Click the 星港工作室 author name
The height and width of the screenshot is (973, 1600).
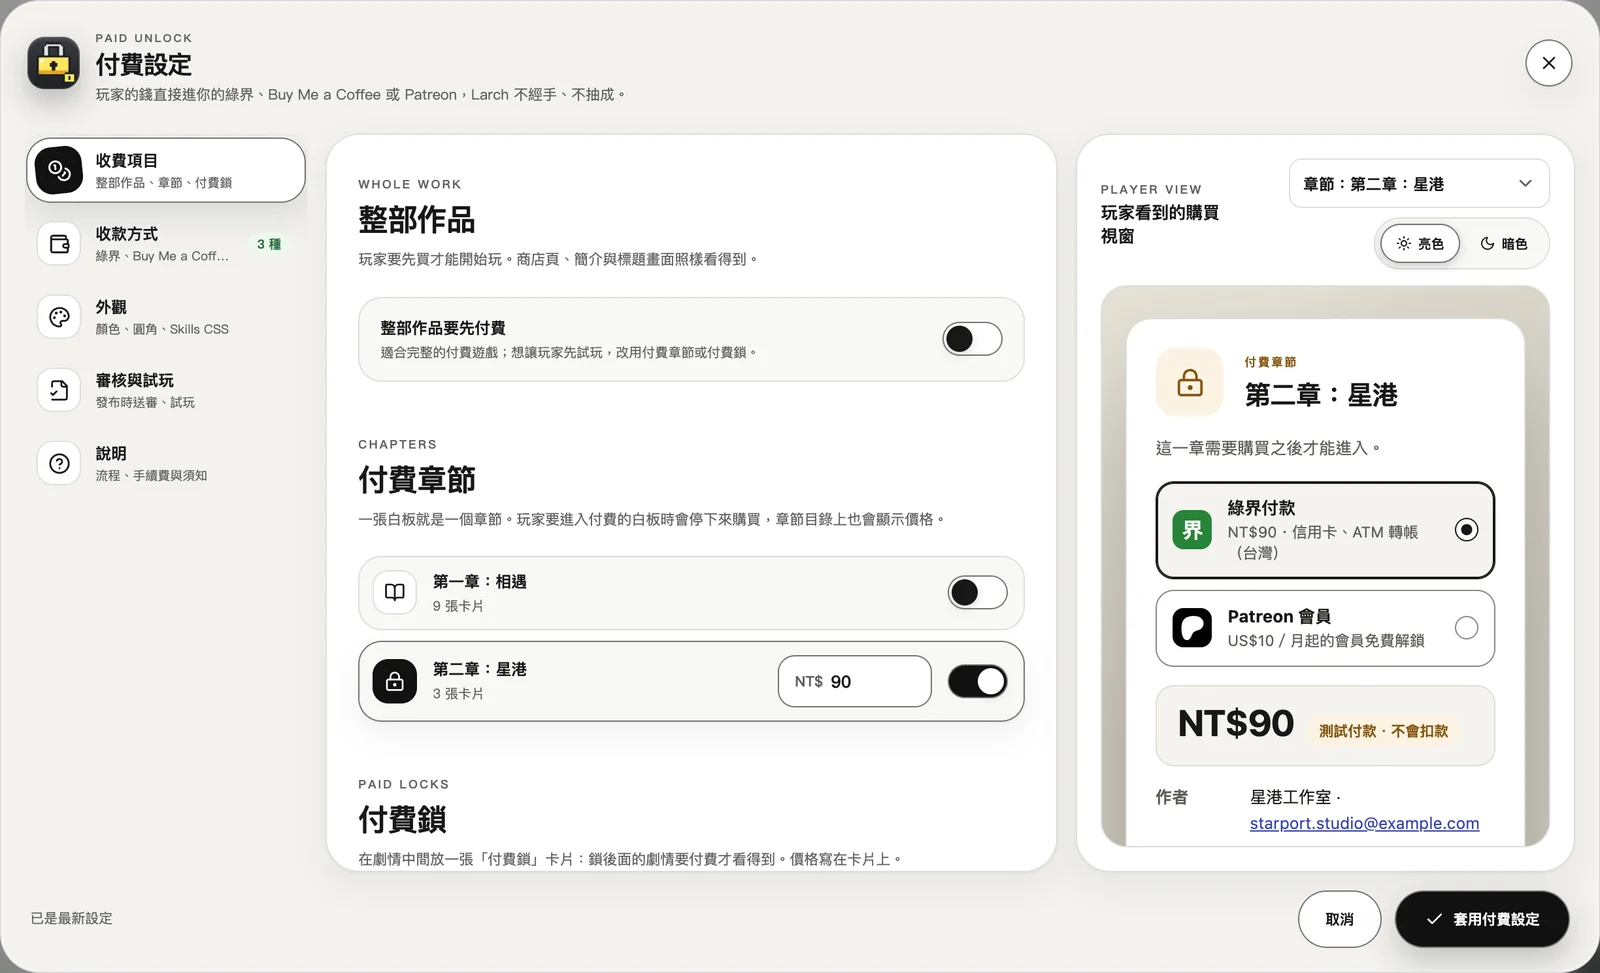(1290, 797)
